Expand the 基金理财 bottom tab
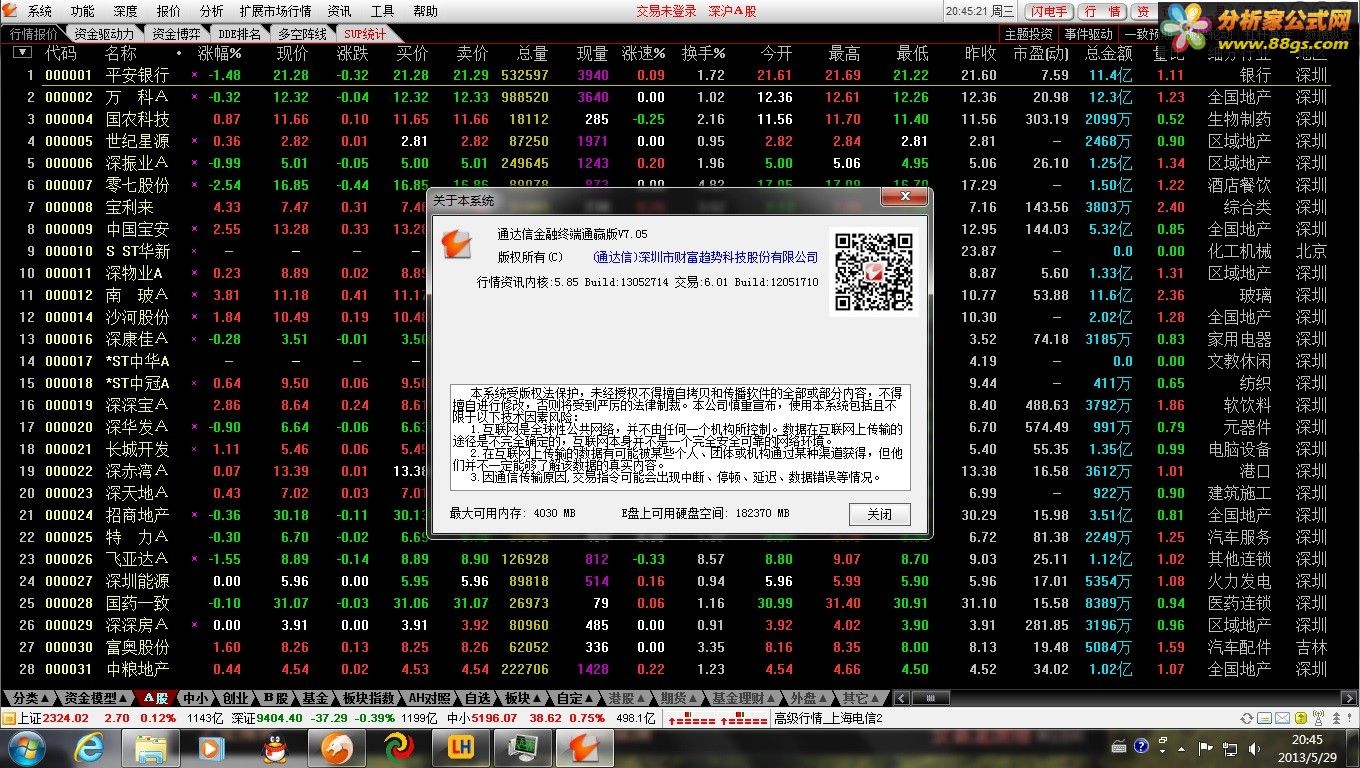 [744, 698]
